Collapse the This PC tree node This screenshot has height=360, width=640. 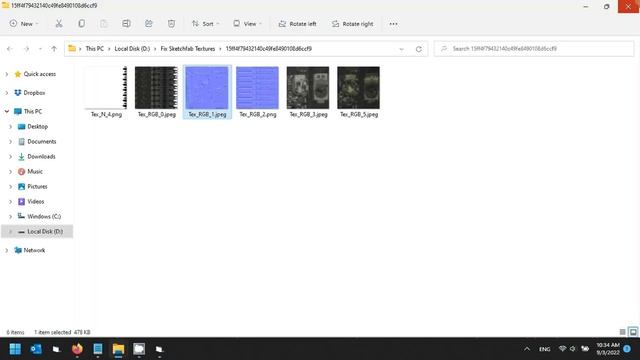pyautogui.click(x=7, y=111)
